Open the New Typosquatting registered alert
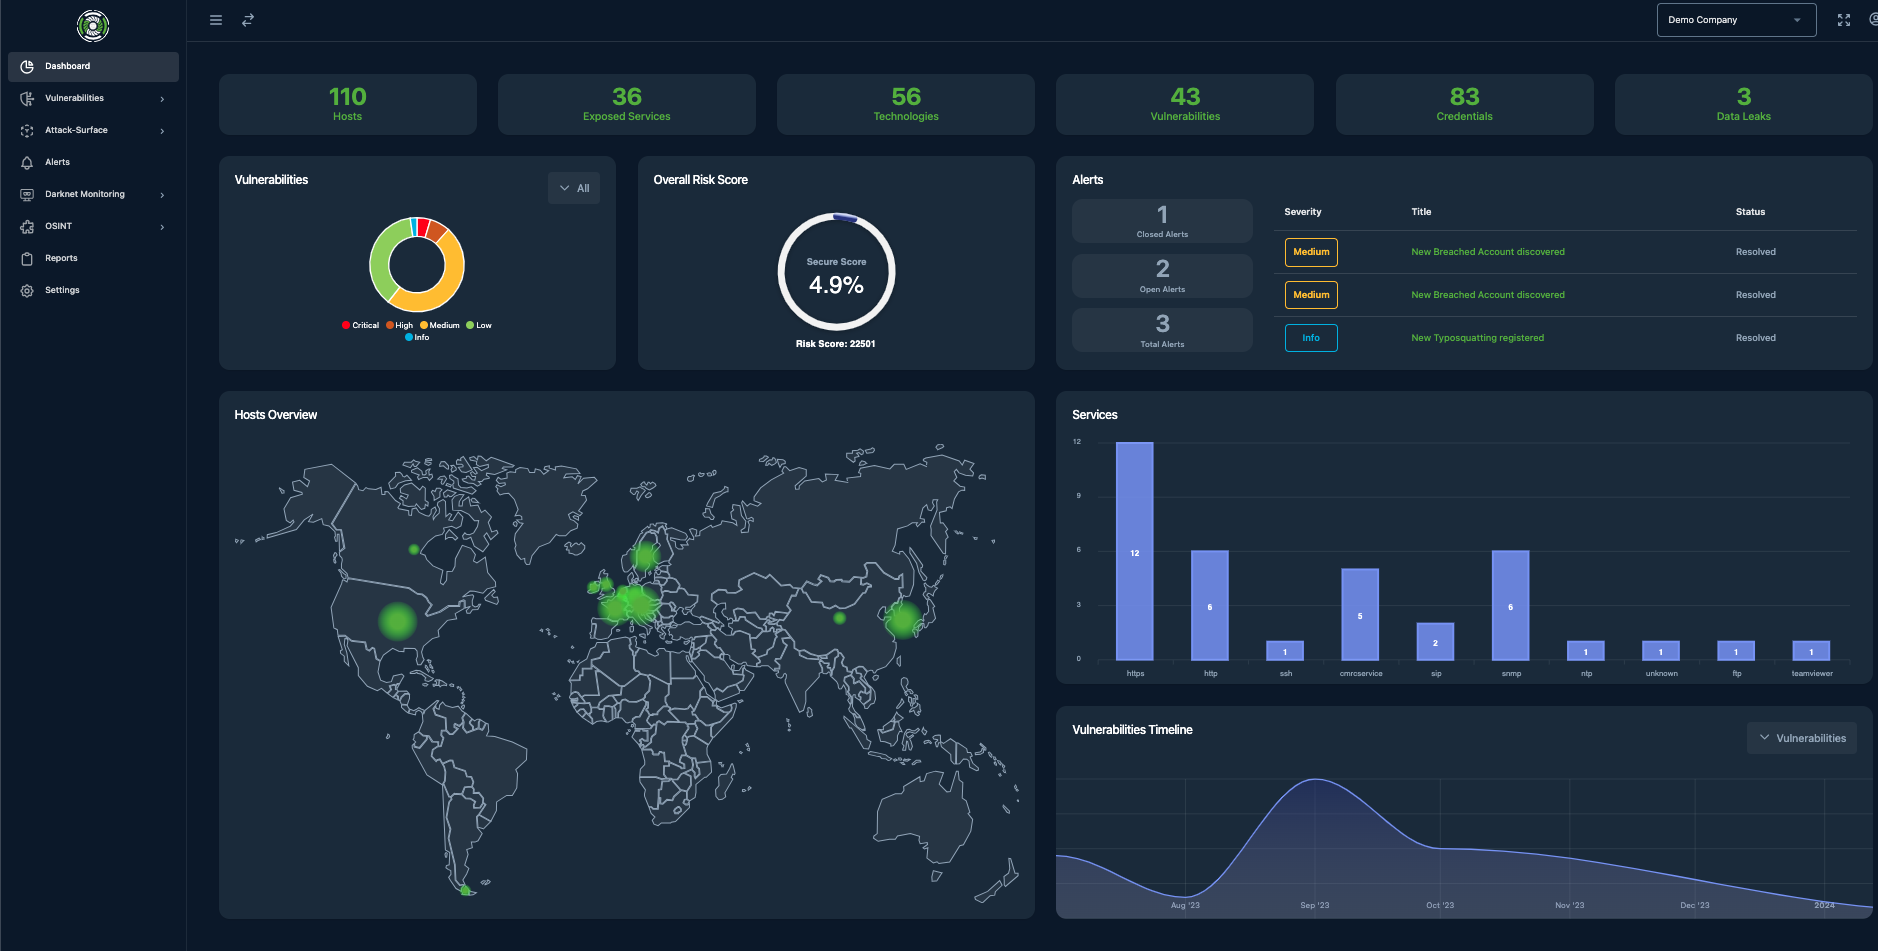Screen dimensions: 1878x951 1477,337
